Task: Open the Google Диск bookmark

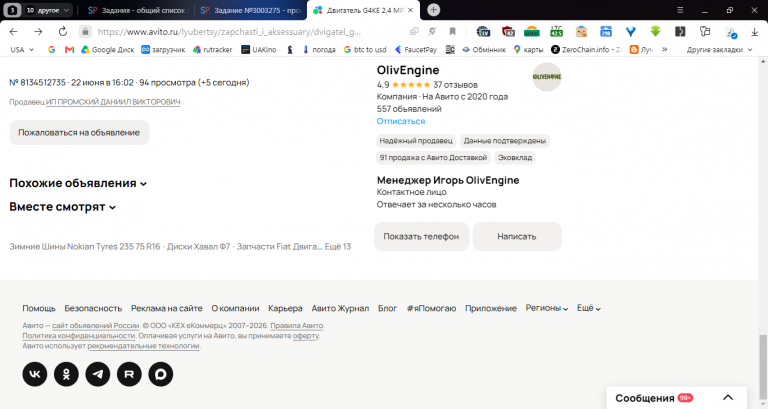Action: (108, 49)
